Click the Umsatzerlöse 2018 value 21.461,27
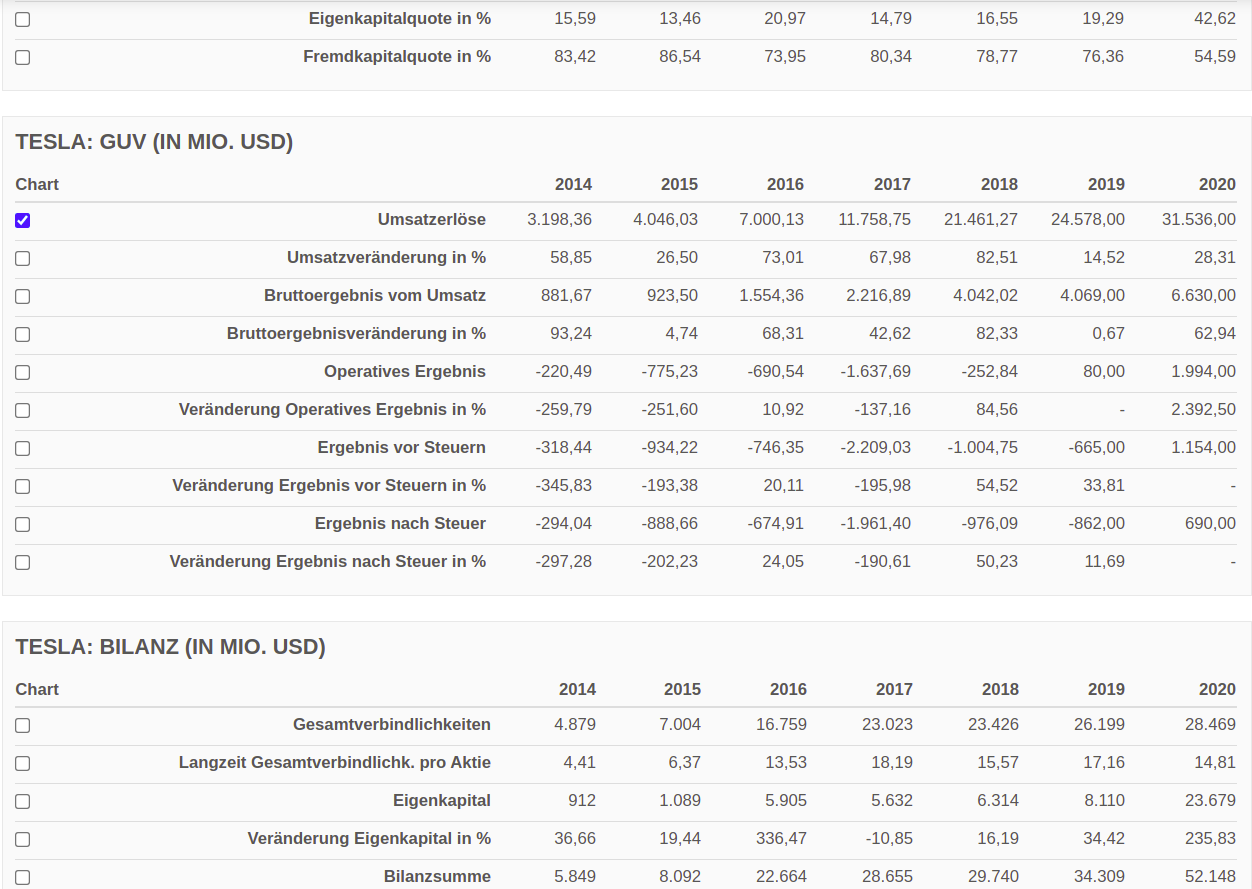 981,219
